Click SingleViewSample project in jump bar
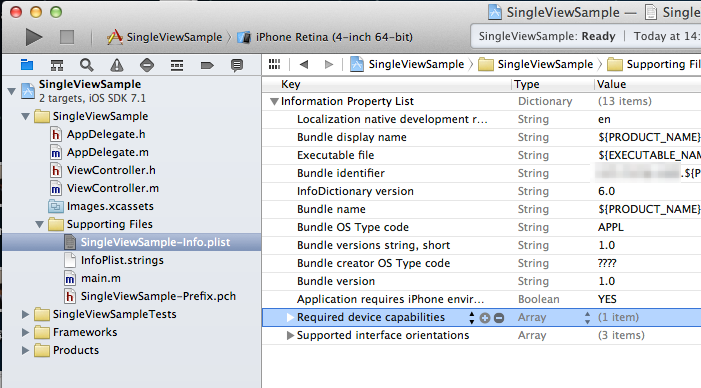701x388 pixels. 407,64
